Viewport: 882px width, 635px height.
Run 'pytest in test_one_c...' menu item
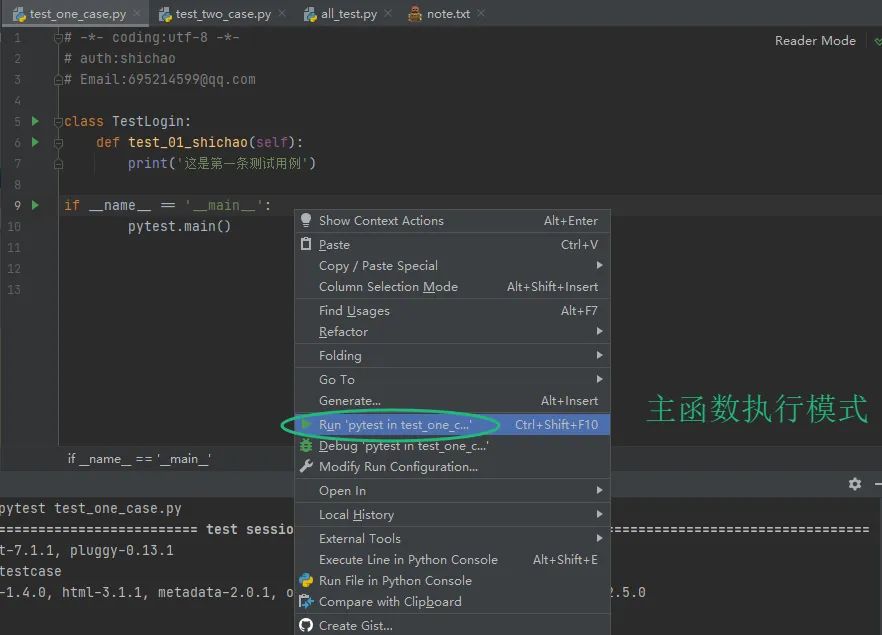(452, 425)
